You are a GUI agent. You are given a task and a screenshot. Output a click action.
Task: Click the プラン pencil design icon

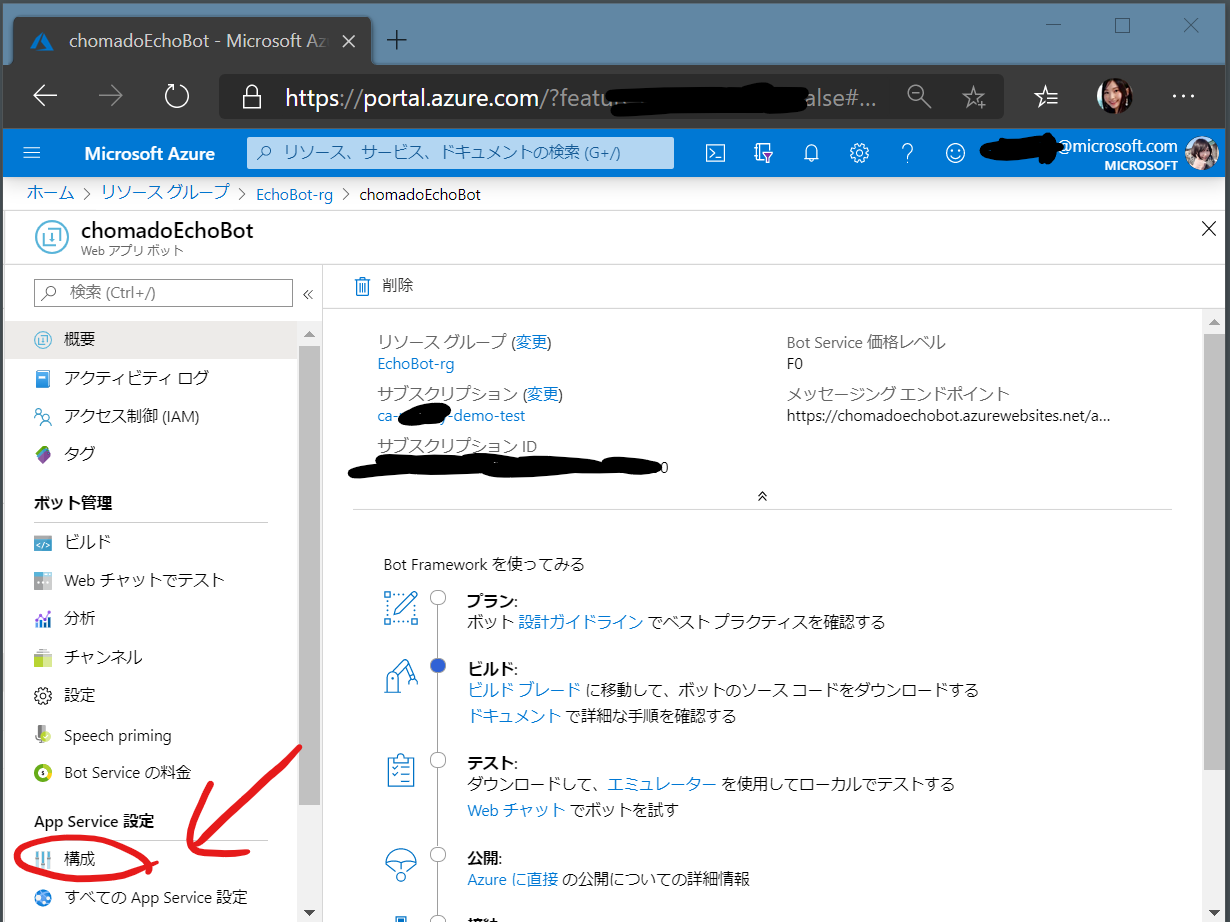coord(401,608)
